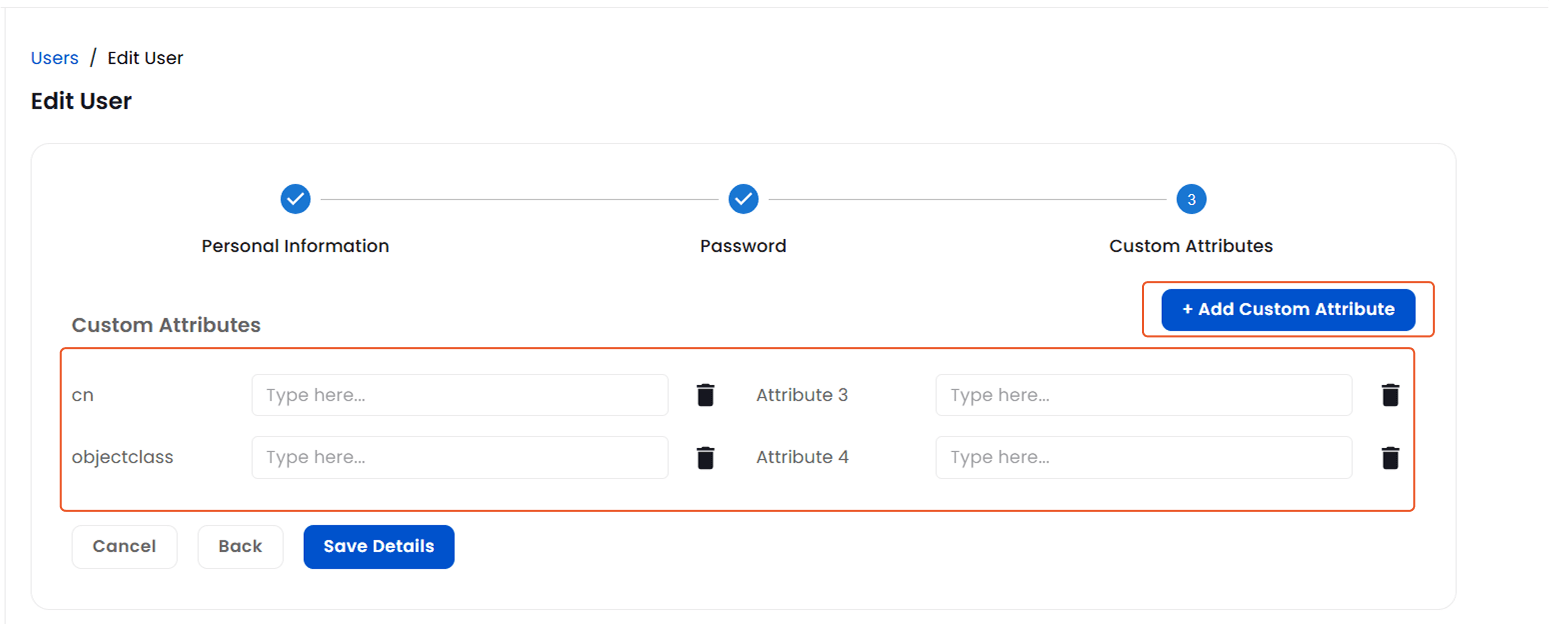This screenshot has width=1549, height=625.
Task: Save the user details
Action: [378, 546]
